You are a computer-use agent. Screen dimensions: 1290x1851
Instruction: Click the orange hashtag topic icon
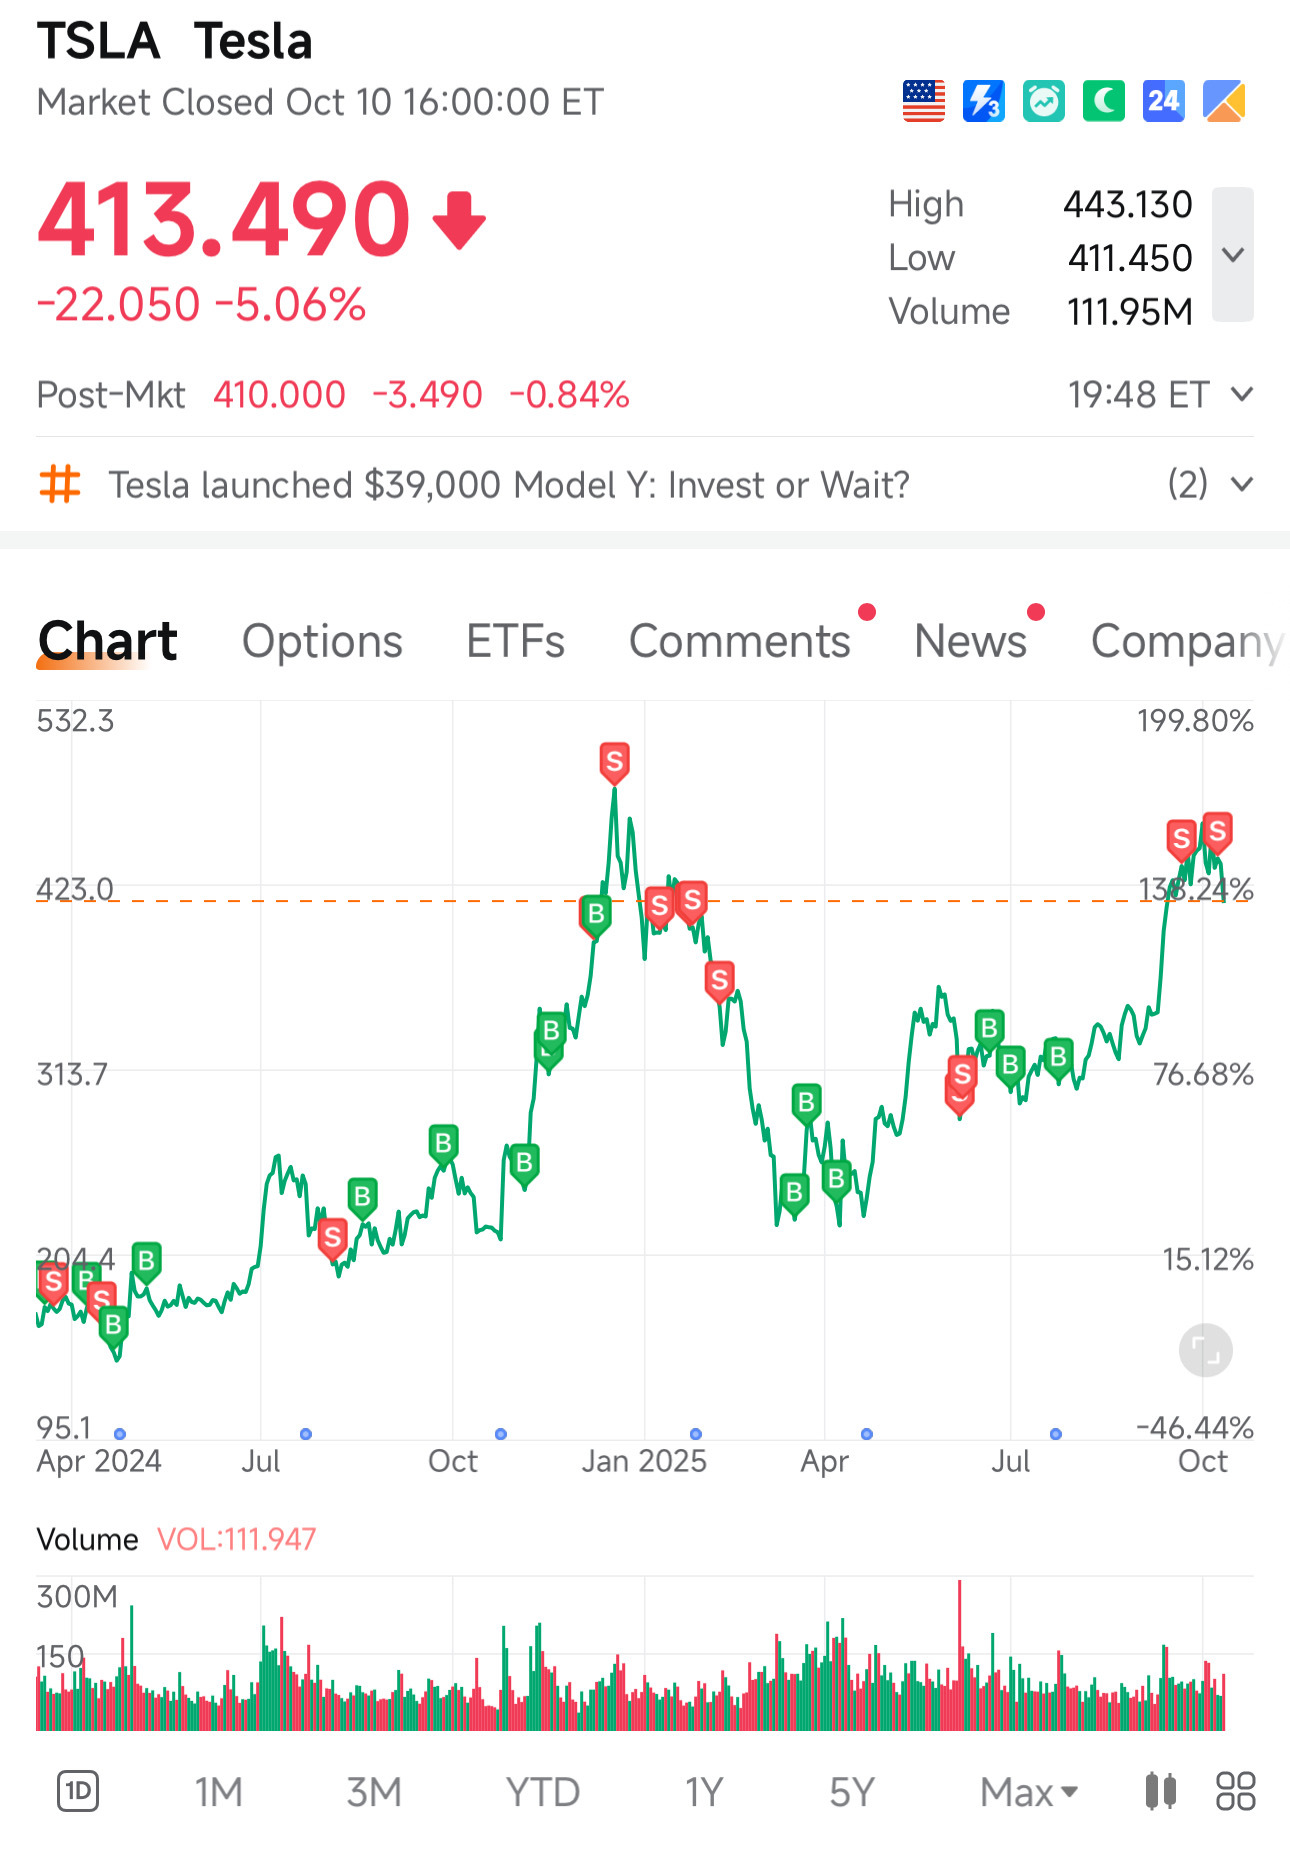(x=59, y=484)
